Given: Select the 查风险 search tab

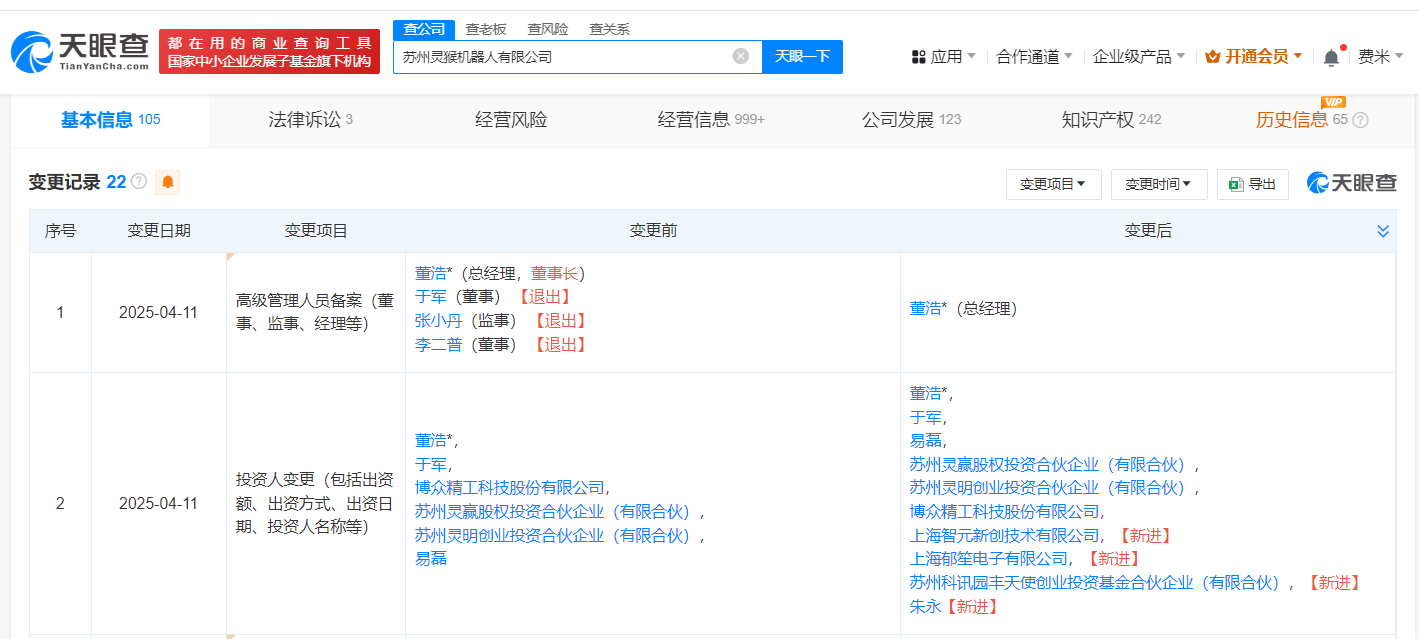Looking at the screenshot, I should [x=548, y=29].
